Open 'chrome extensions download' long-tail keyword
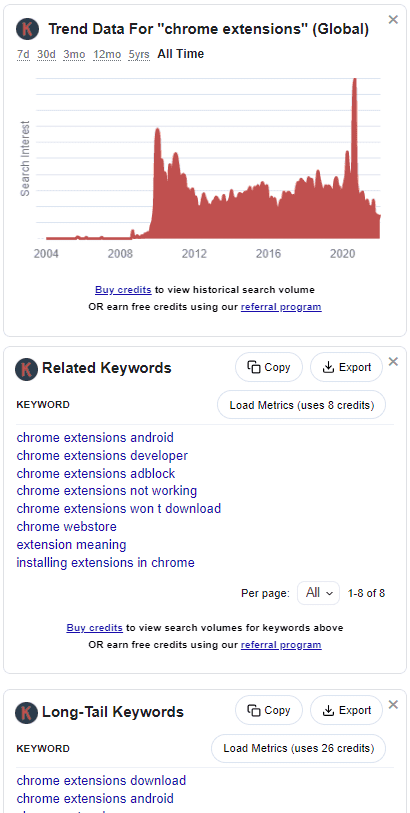Image resolution: width=410 pixels, height=813 pixels. pyautogui.click(x=101, y=781)
